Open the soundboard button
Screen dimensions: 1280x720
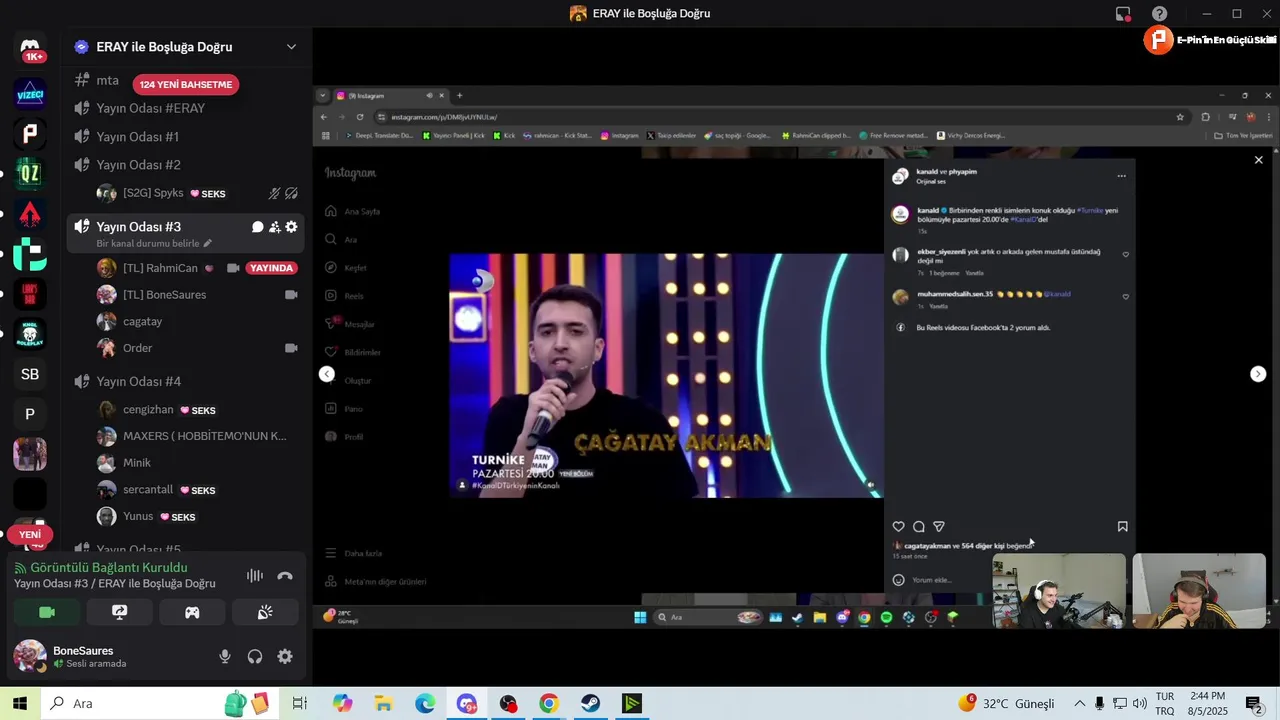point(265,612)
